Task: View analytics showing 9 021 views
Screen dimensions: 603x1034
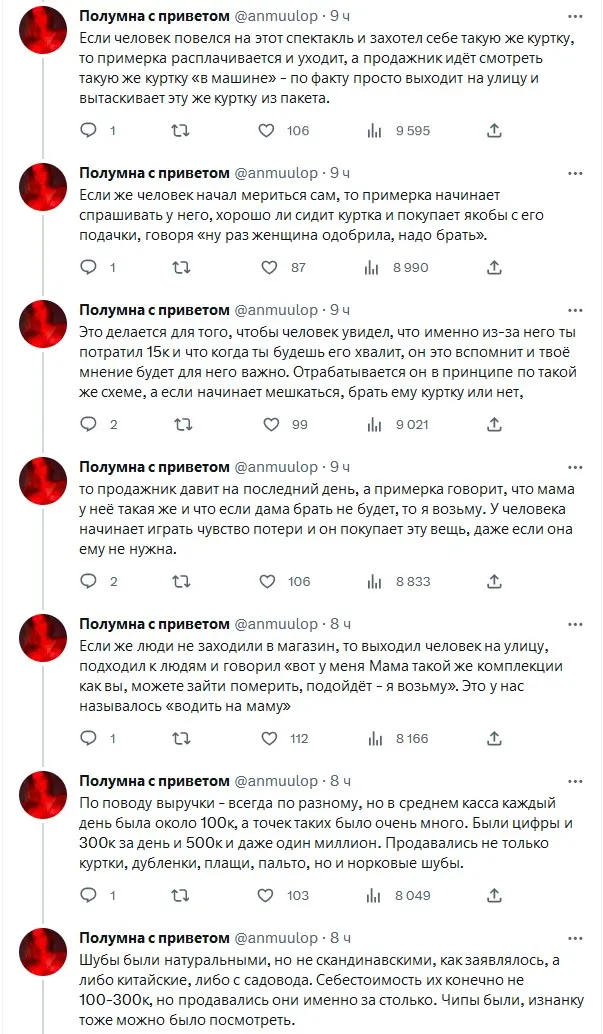Action: click(376, 424)
